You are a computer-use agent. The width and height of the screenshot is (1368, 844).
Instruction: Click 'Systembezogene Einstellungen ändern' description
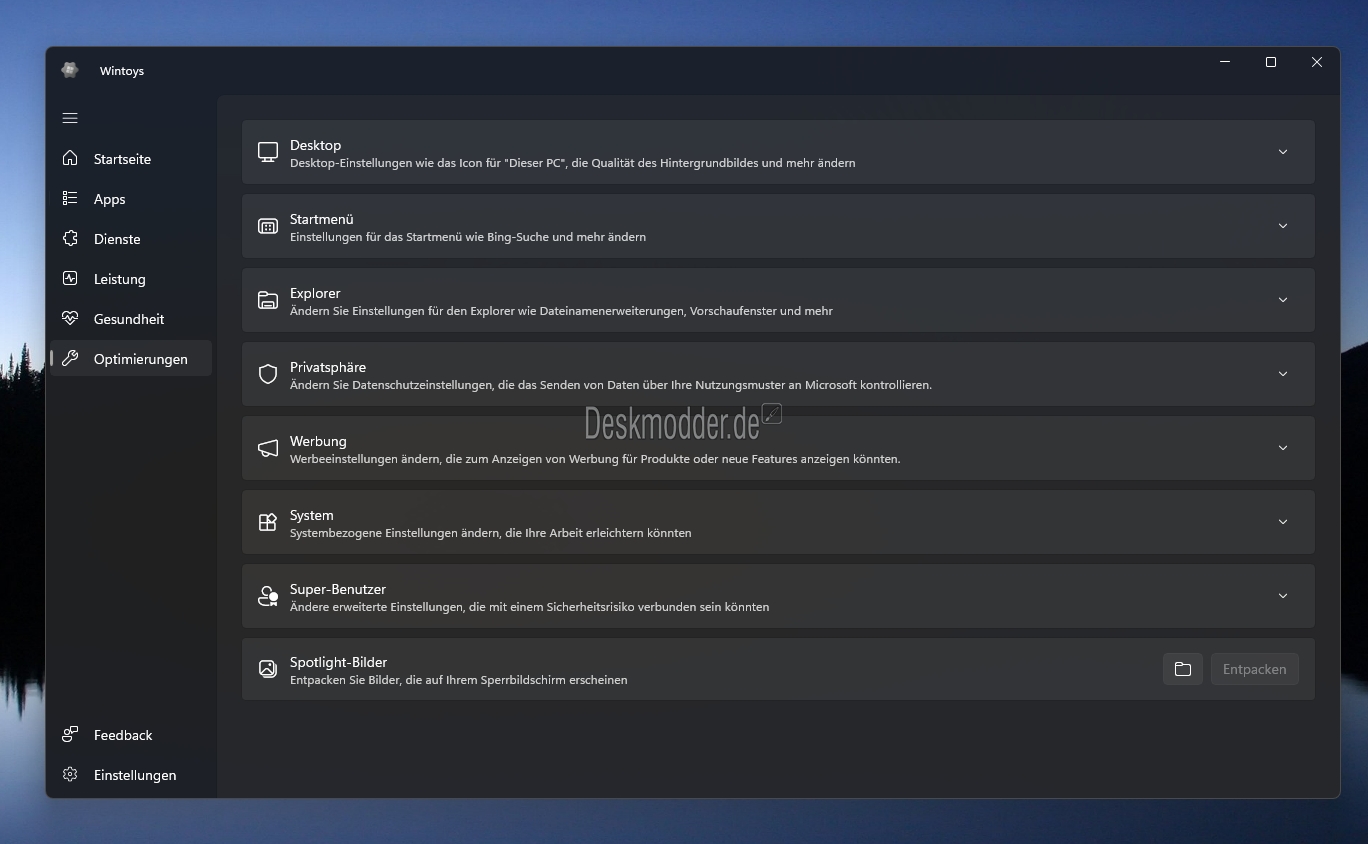click(490, 533)
